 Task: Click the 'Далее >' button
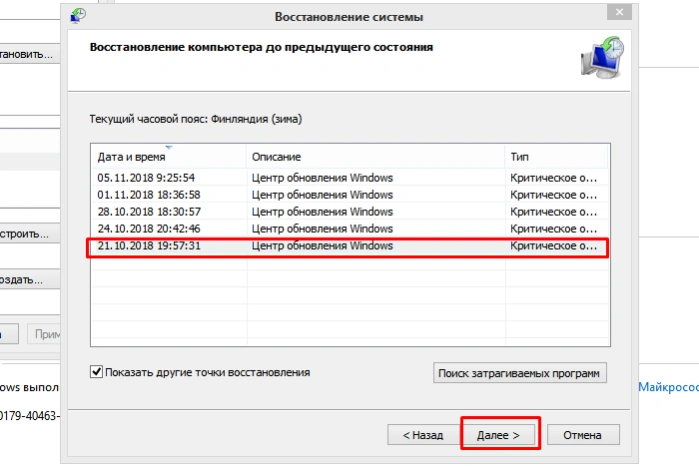(498, 435)
